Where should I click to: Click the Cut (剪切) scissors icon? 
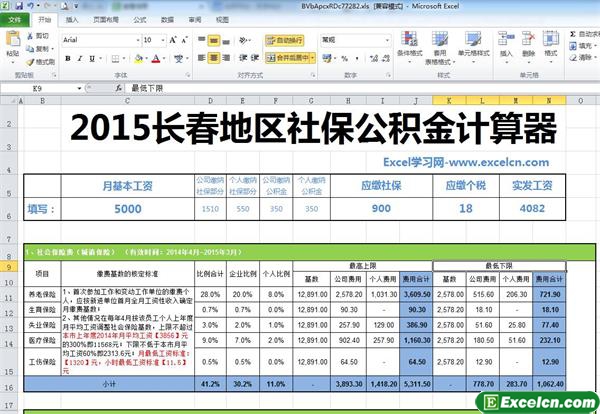(x=30, y=36)
